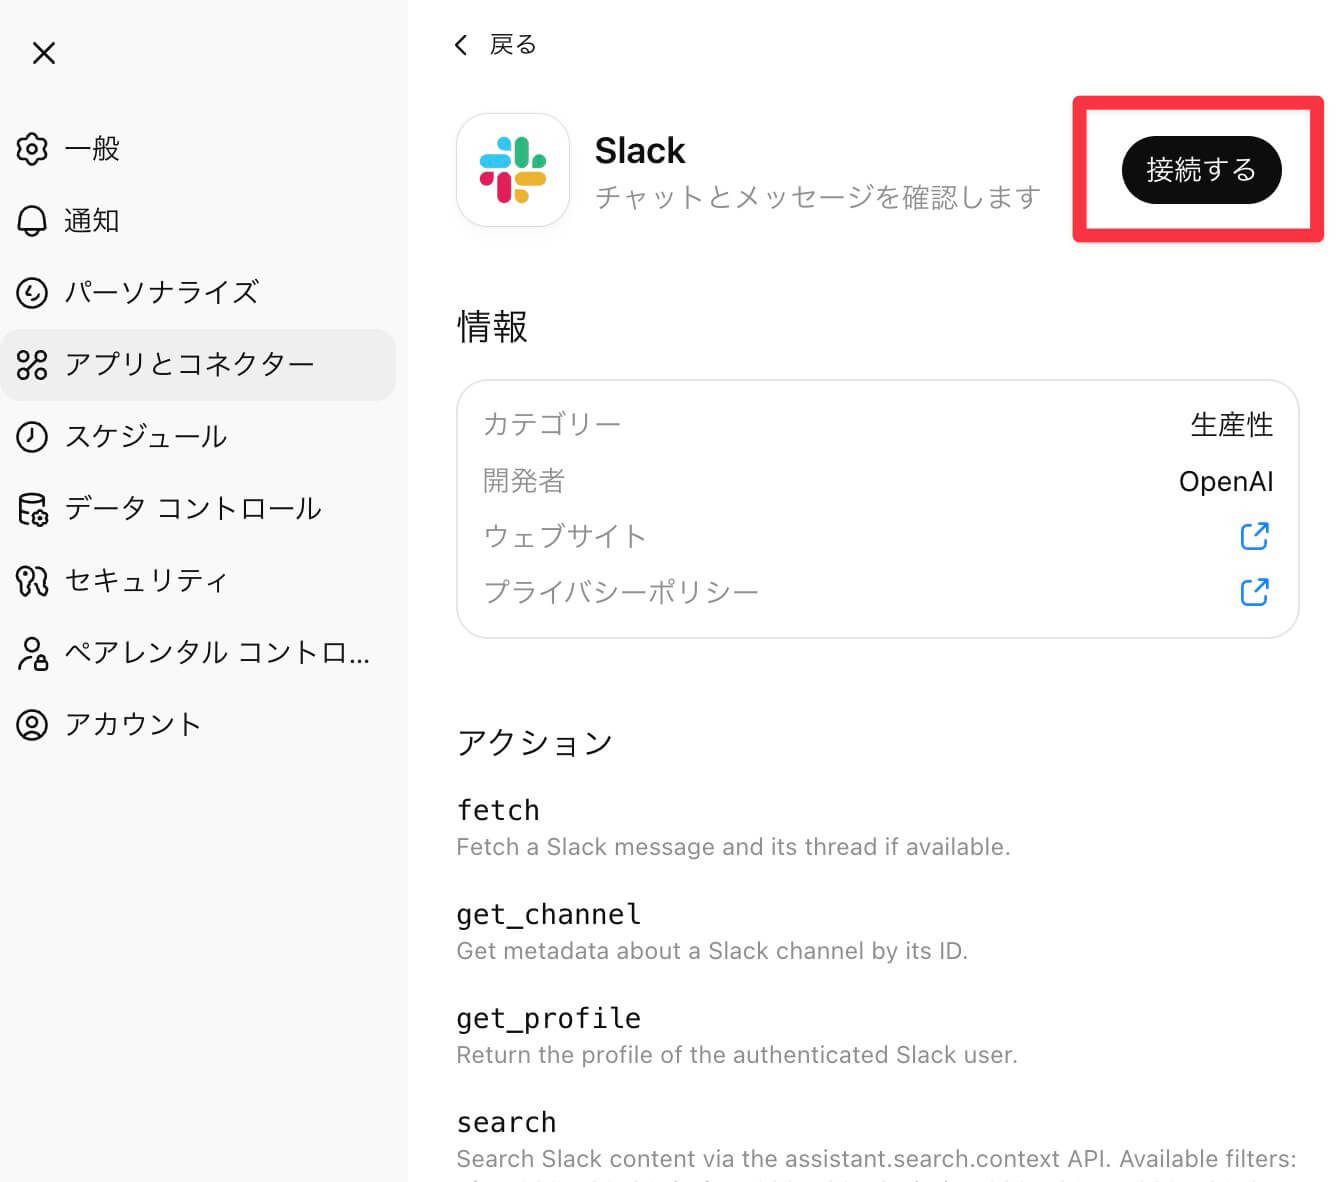The width and height of the screenshot is (1336, 1182).
Task: Select the get_channel action entry
Action: 548,914
